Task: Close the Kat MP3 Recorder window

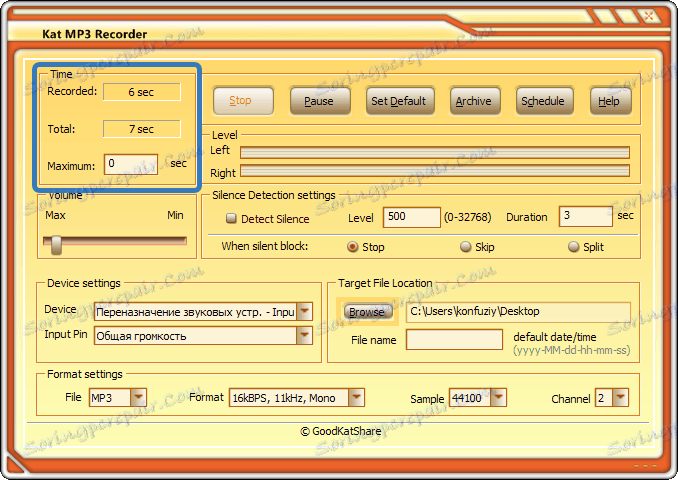Action: tap(649, 16)
